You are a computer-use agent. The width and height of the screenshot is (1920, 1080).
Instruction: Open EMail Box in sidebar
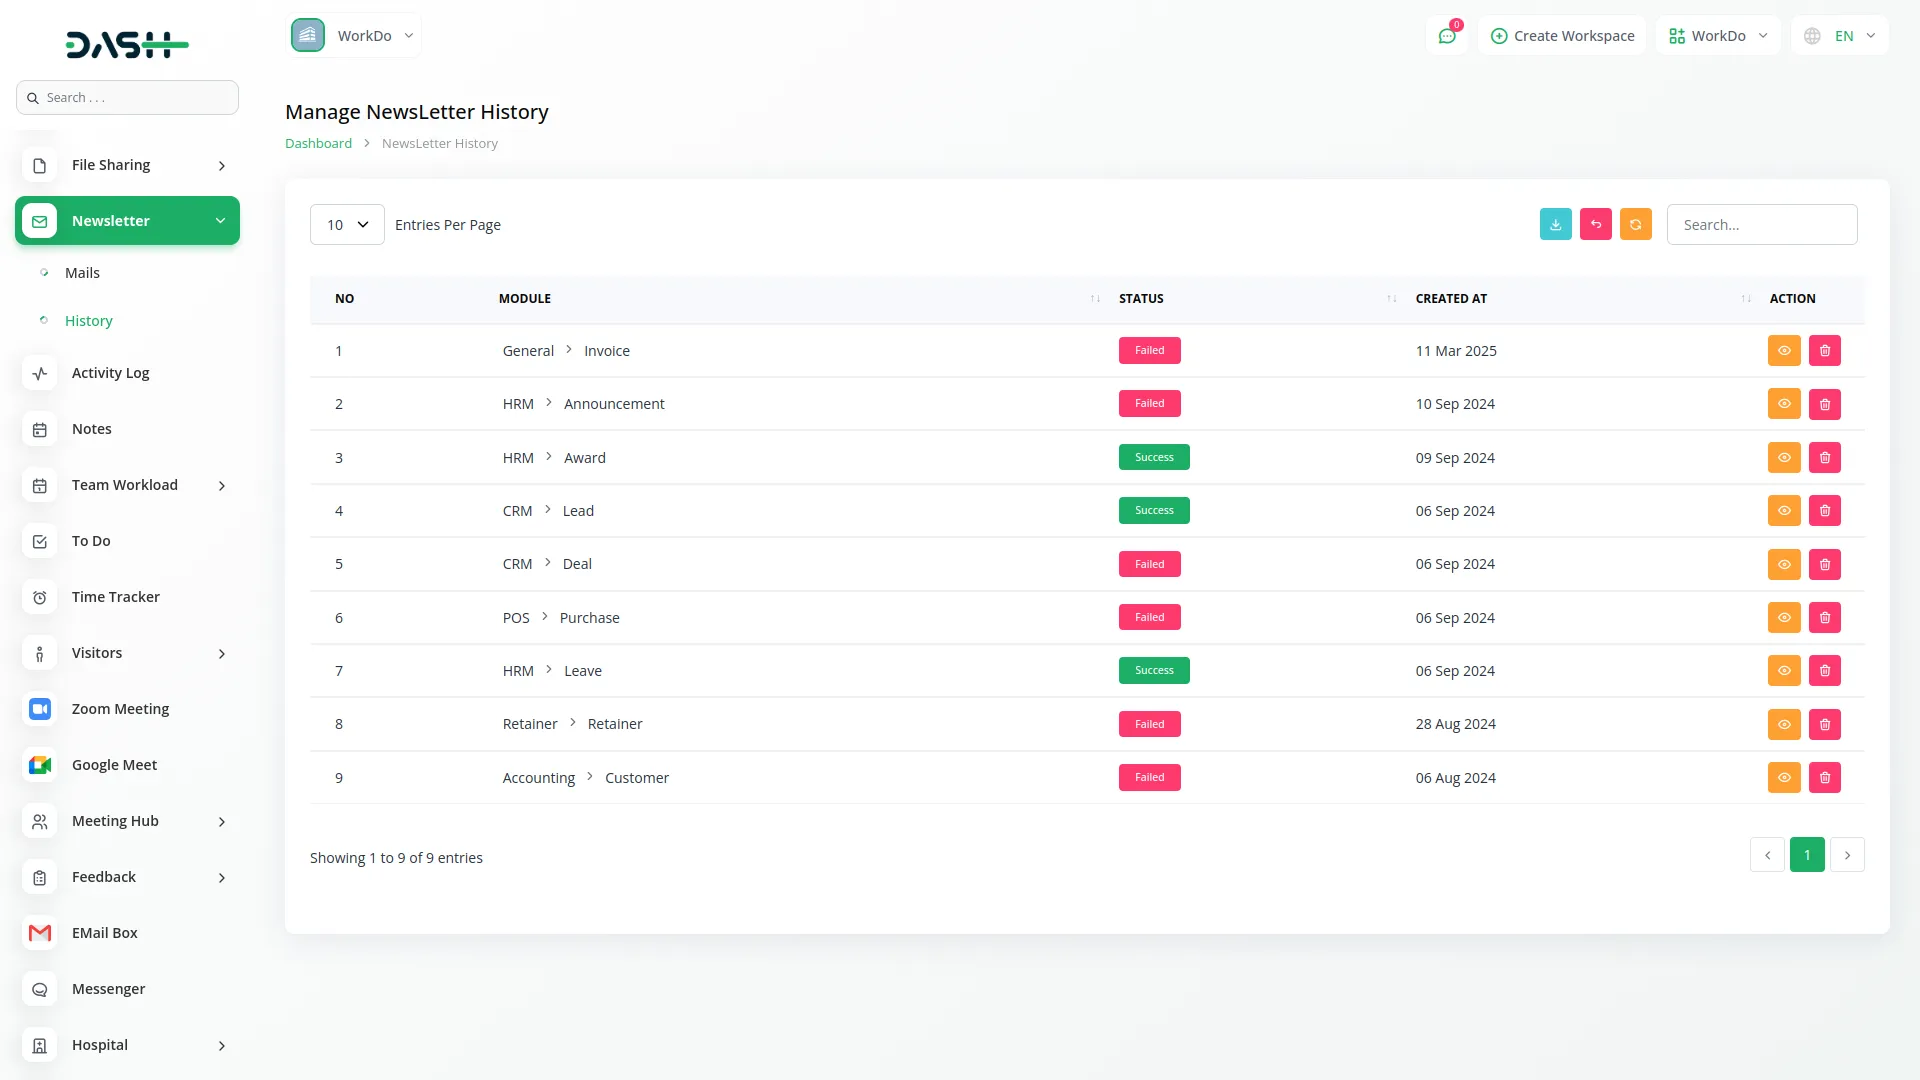[x=104, y=933]
